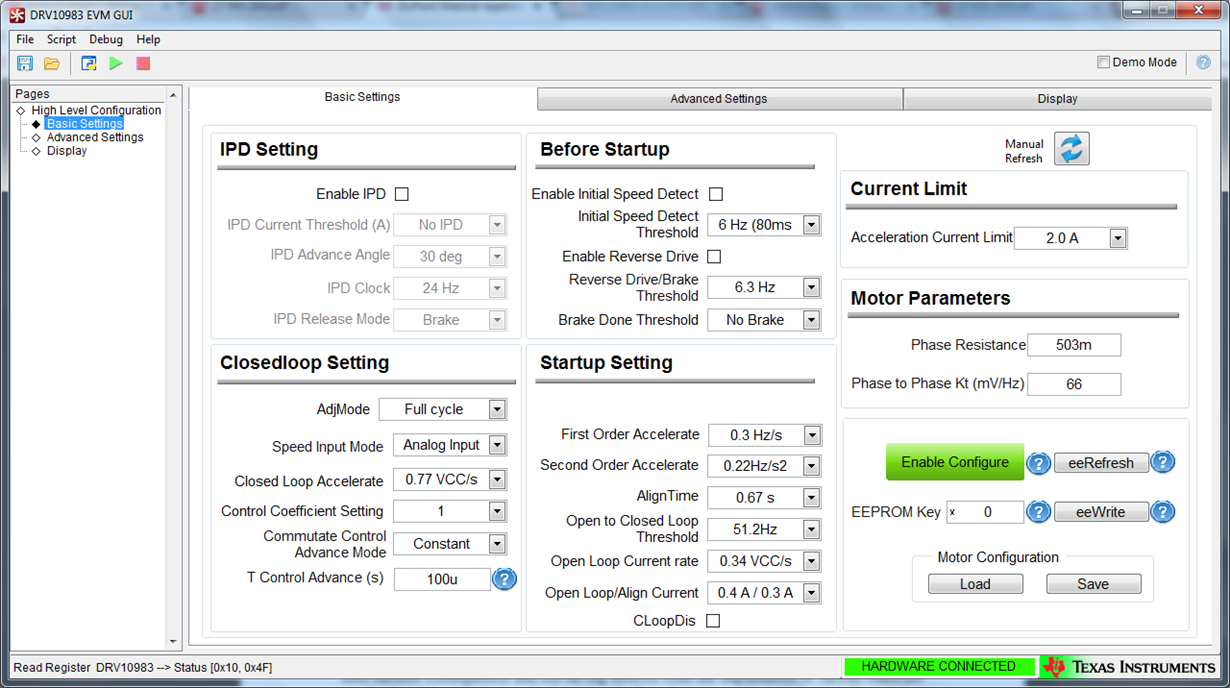The height and width of the screenshot is (688, 1230).
Task: Enable the IPD checkbox
Action: click(402, 194)
